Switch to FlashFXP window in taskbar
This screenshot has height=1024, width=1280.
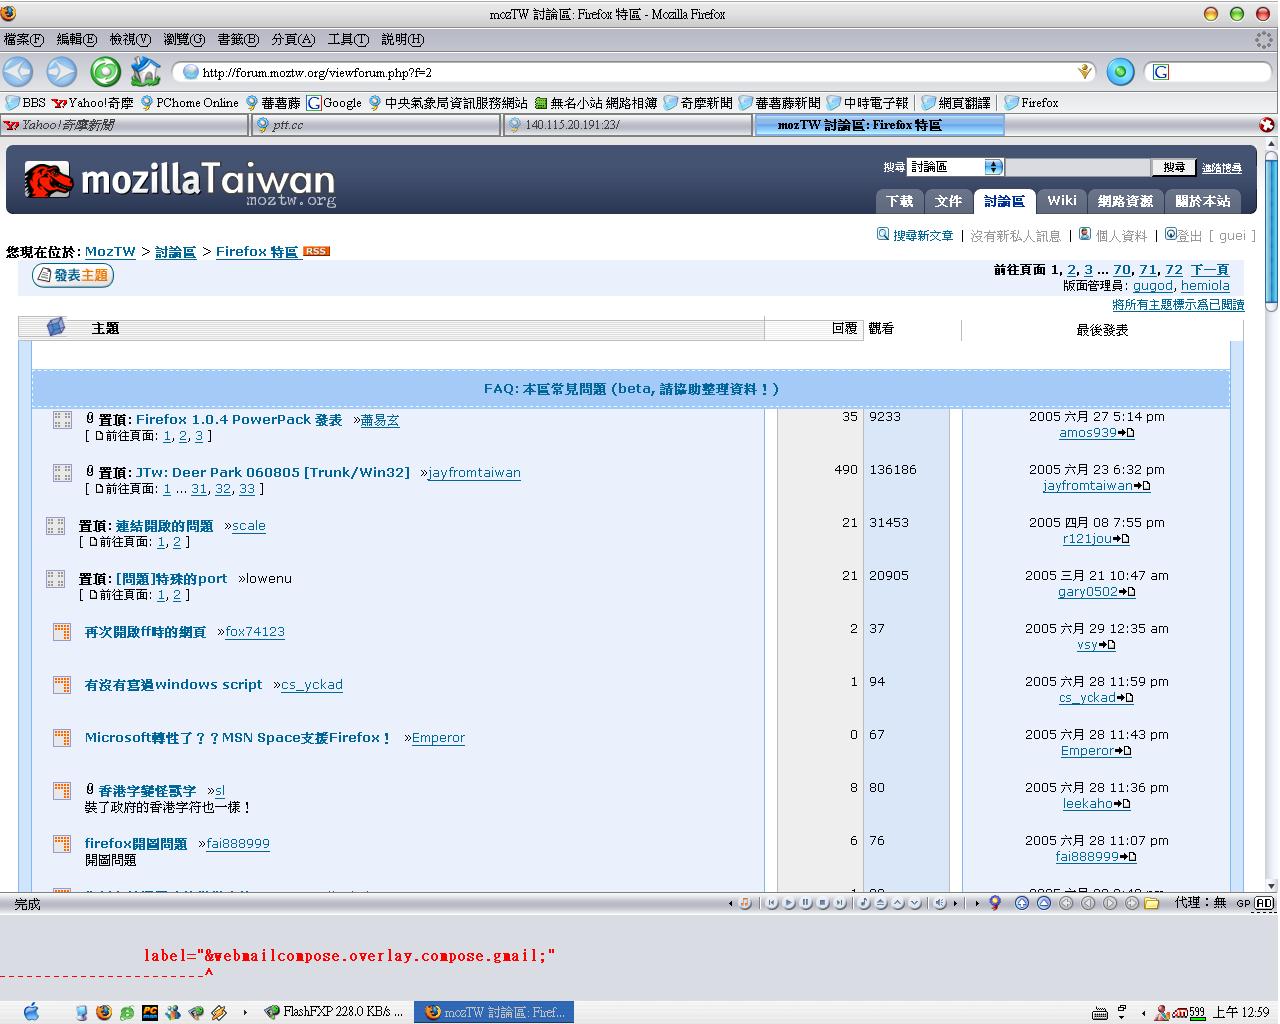(x=333, y=1012)
